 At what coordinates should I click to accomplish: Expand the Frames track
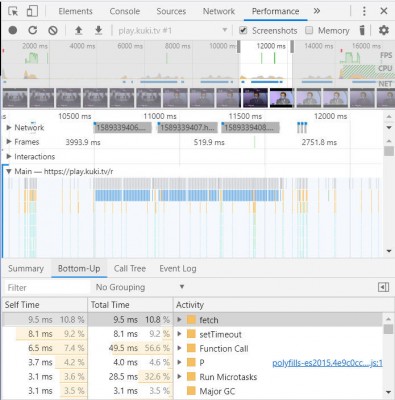click(x=9, y=142)
